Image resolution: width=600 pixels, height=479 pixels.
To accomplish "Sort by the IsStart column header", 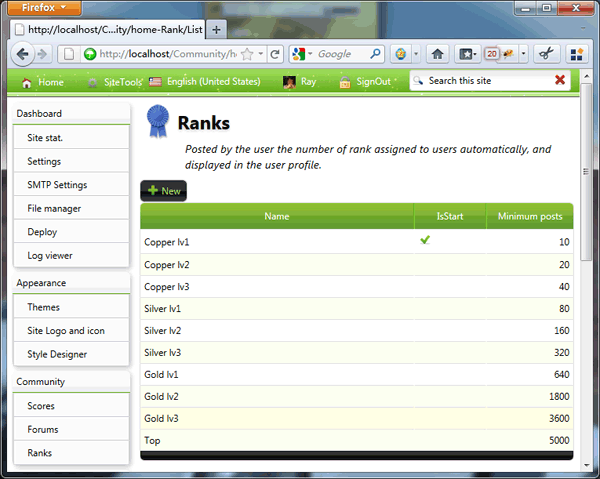I will point(450,216).
